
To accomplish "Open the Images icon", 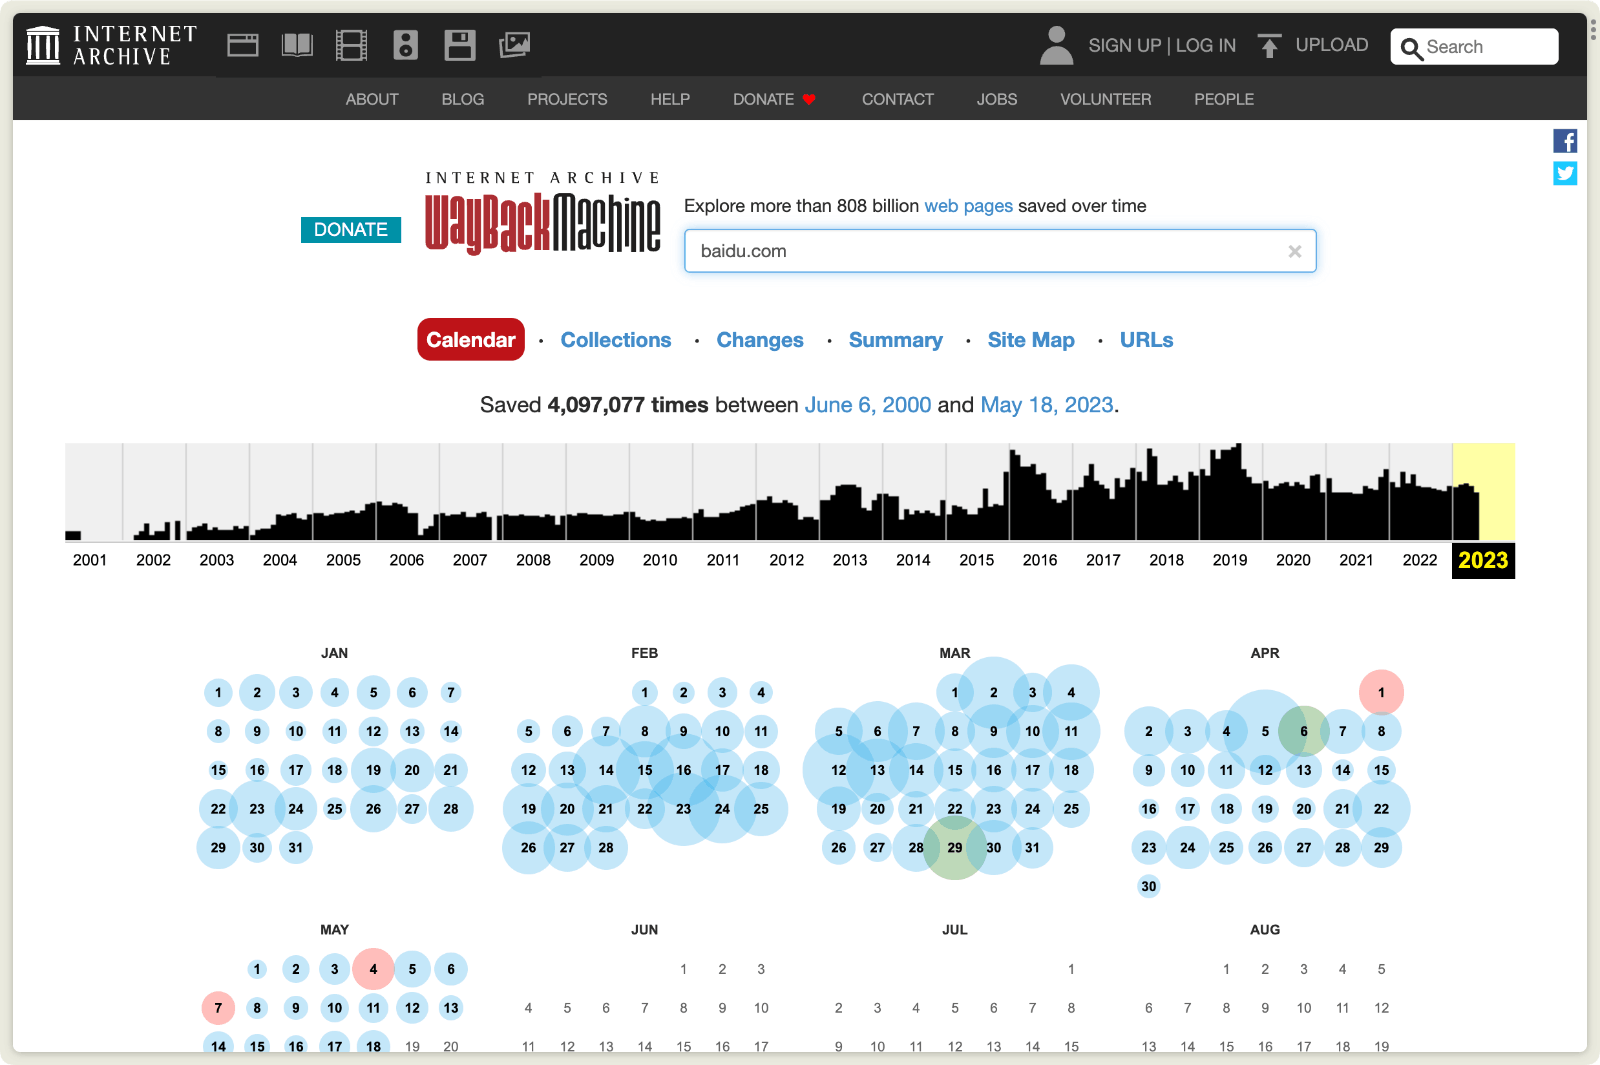I will [514, 45].
